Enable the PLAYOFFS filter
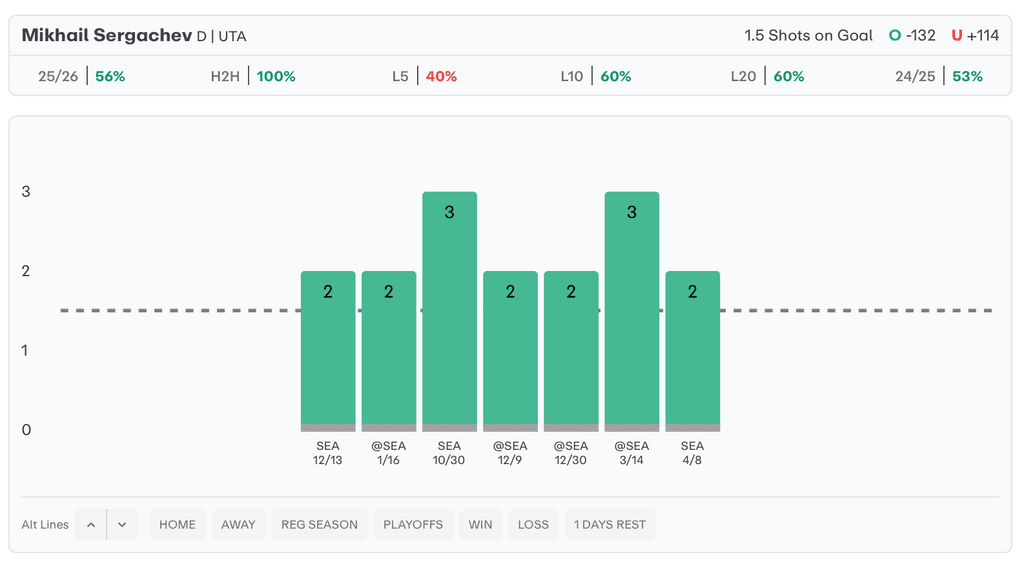 pyautogui.click(x=413, y=525)
